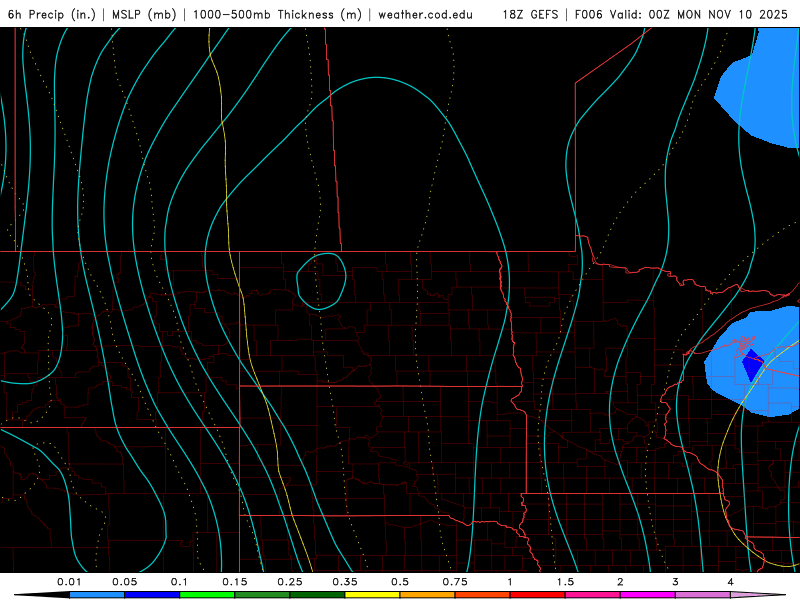Click the magenta 2 inch color swatch

(648, 595)
